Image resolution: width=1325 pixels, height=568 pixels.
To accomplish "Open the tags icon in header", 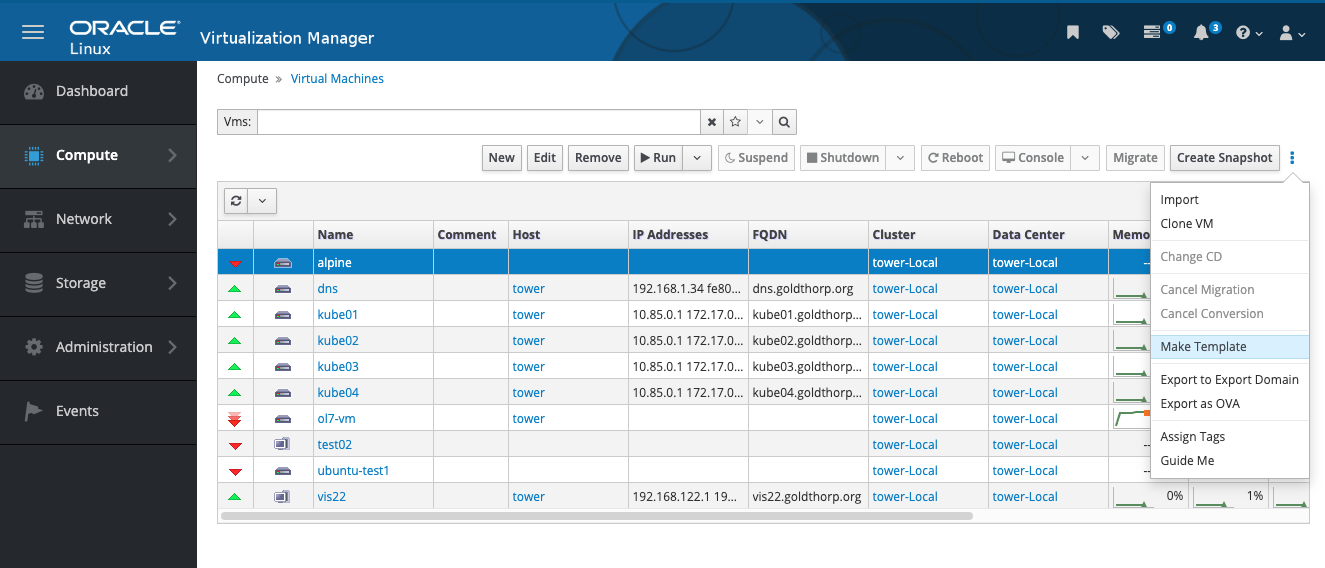I will 1111,32.
